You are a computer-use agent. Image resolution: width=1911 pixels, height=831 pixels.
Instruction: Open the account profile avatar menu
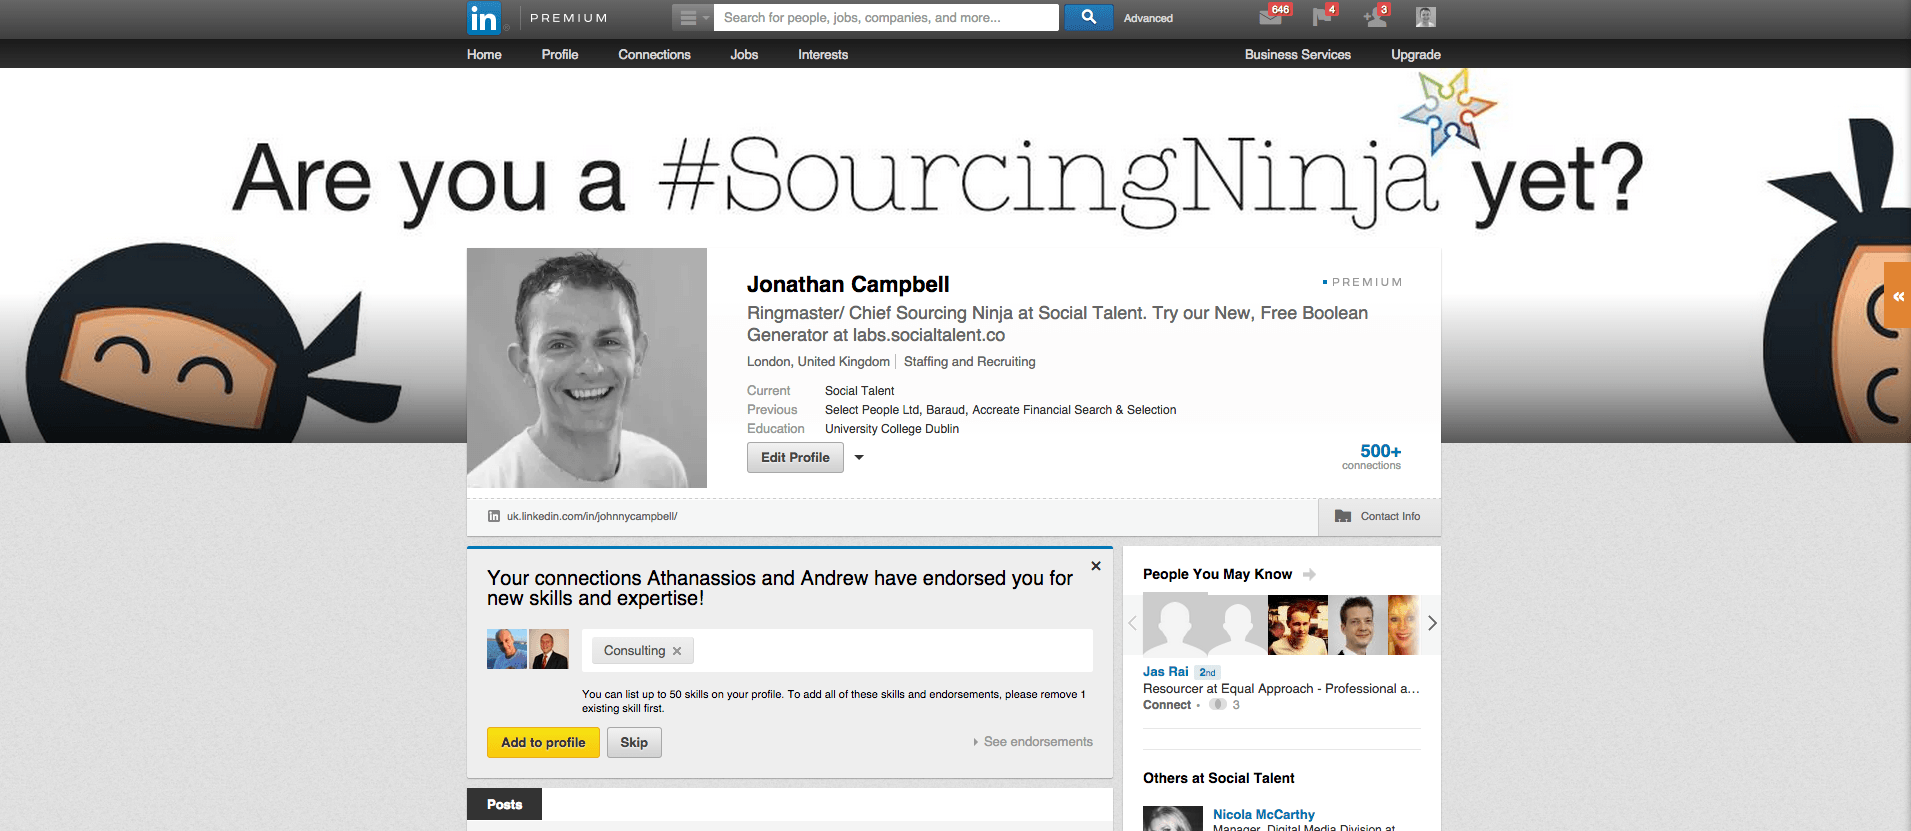(1426, 17)
